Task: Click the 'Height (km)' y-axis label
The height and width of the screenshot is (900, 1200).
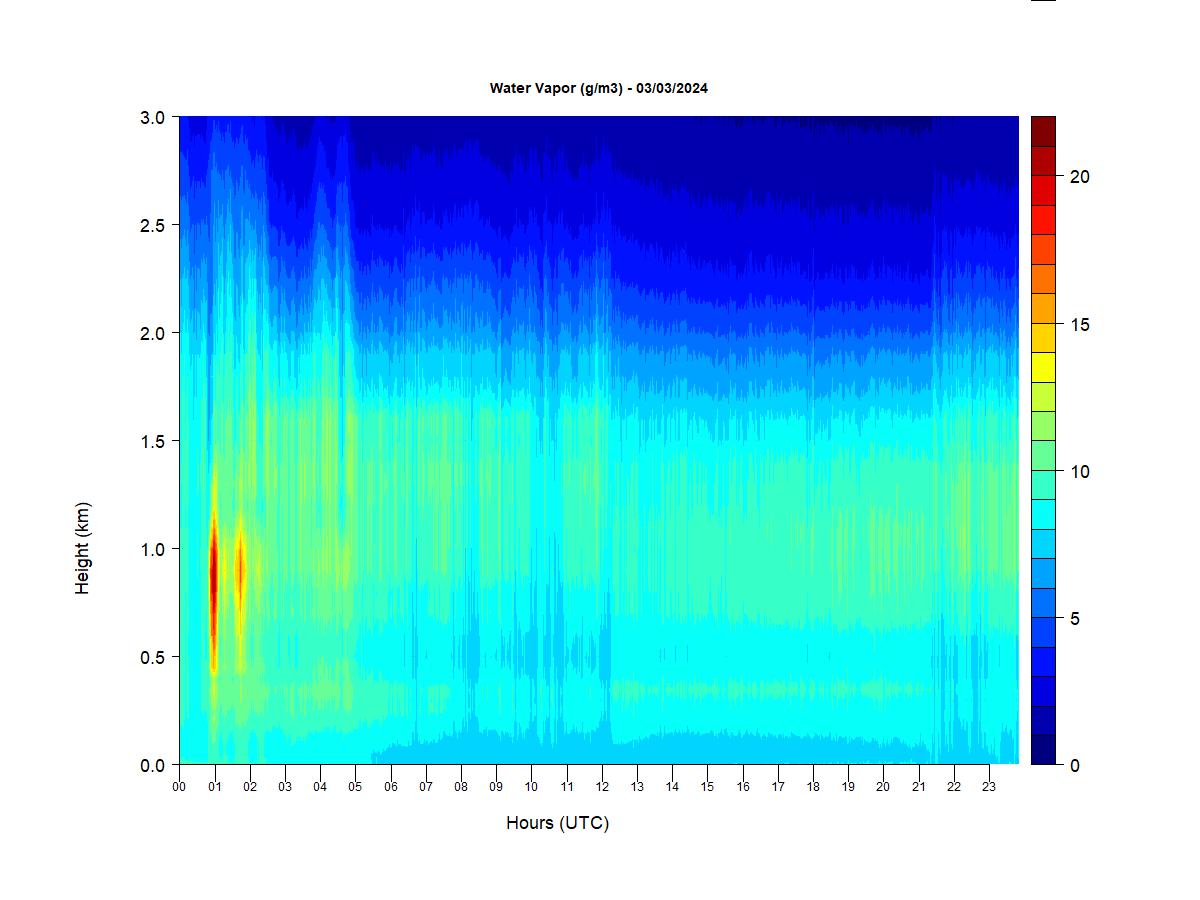Action: pos(82,548)
